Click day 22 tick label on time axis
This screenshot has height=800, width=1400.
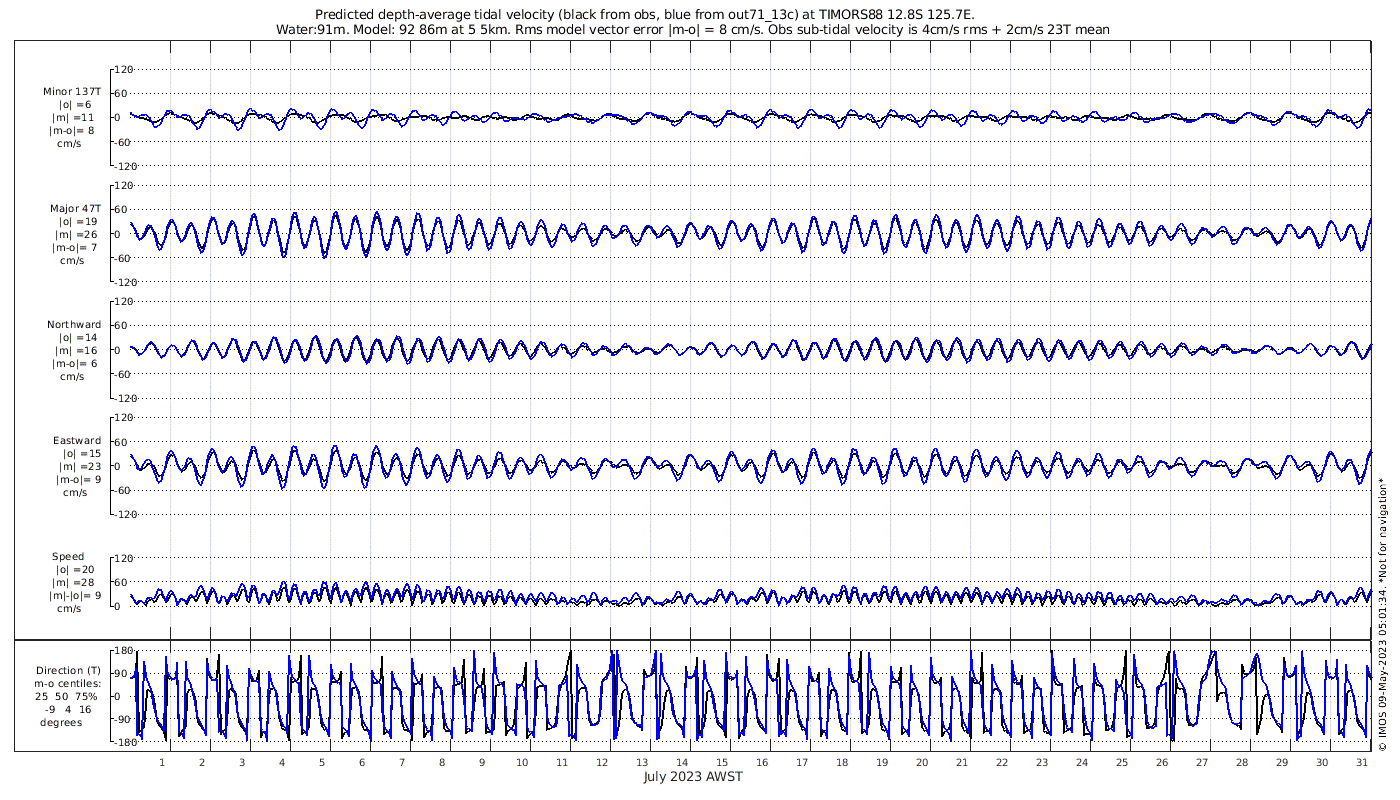[1002, 762]
